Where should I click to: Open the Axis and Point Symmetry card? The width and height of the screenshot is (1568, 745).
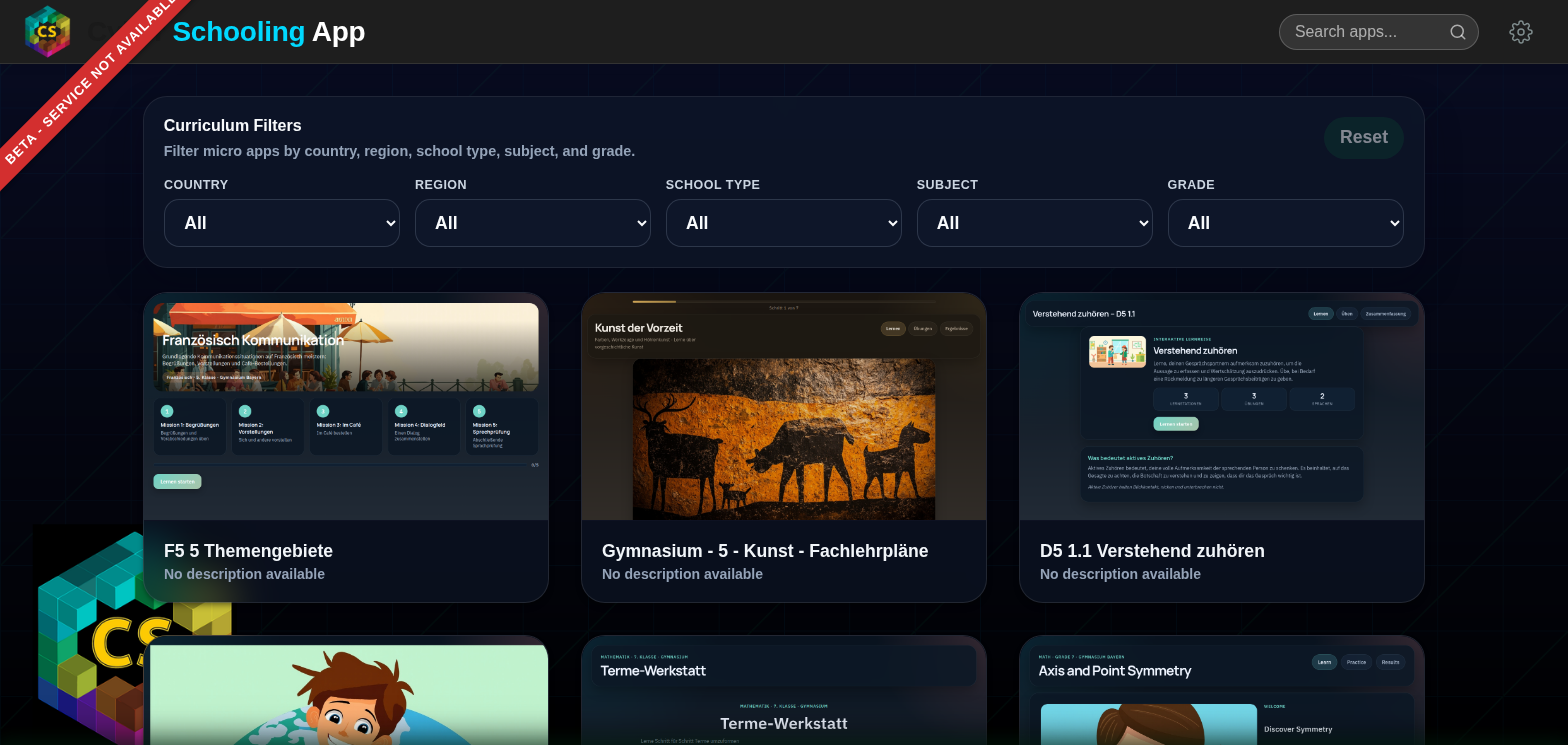(1222, 691)
